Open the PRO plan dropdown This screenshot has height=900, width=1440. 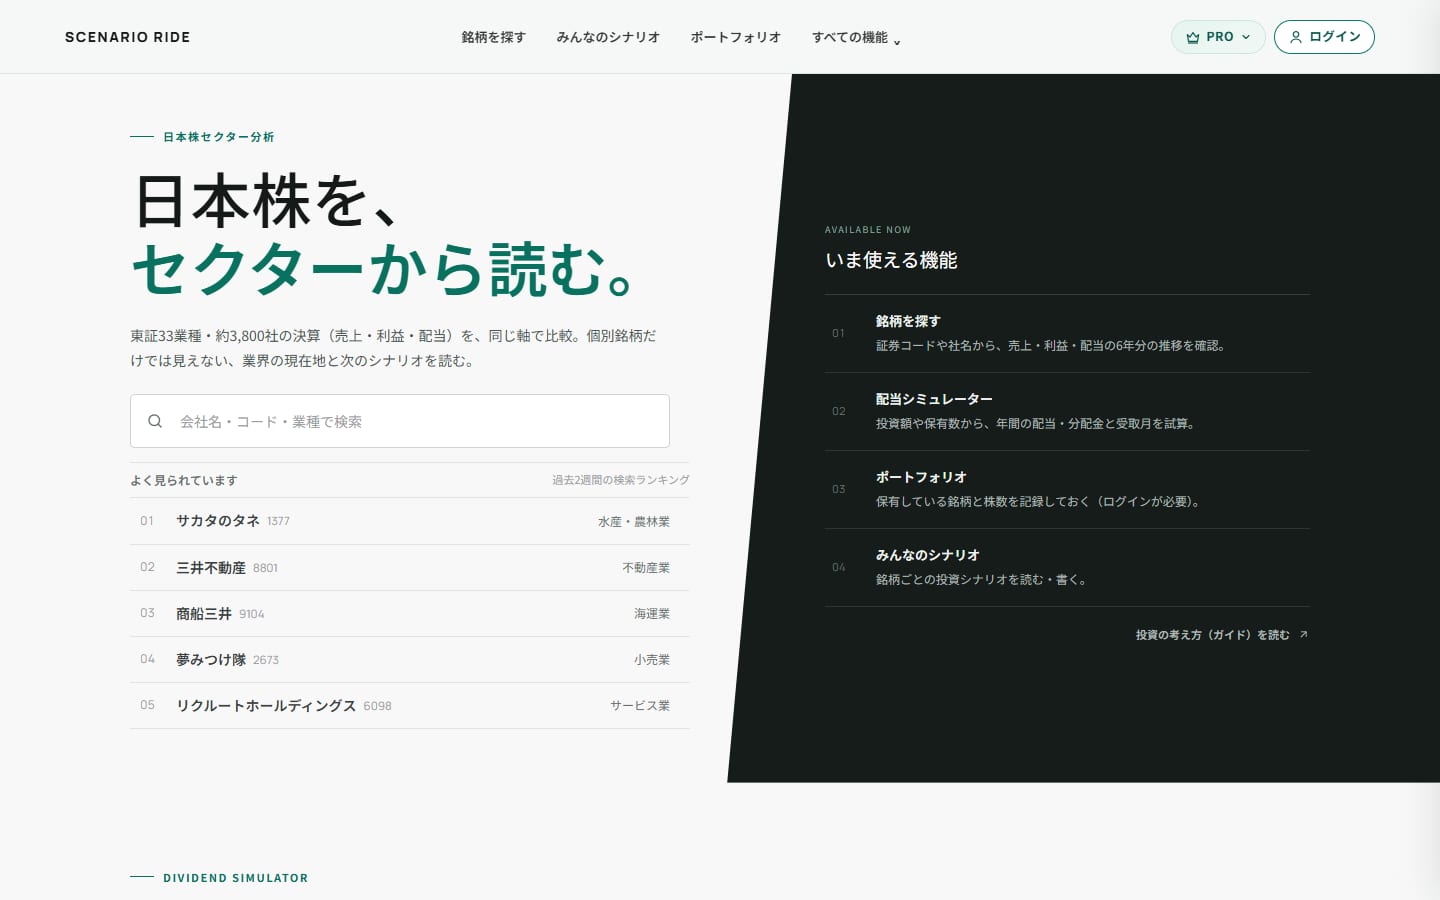pos(1218,37)
